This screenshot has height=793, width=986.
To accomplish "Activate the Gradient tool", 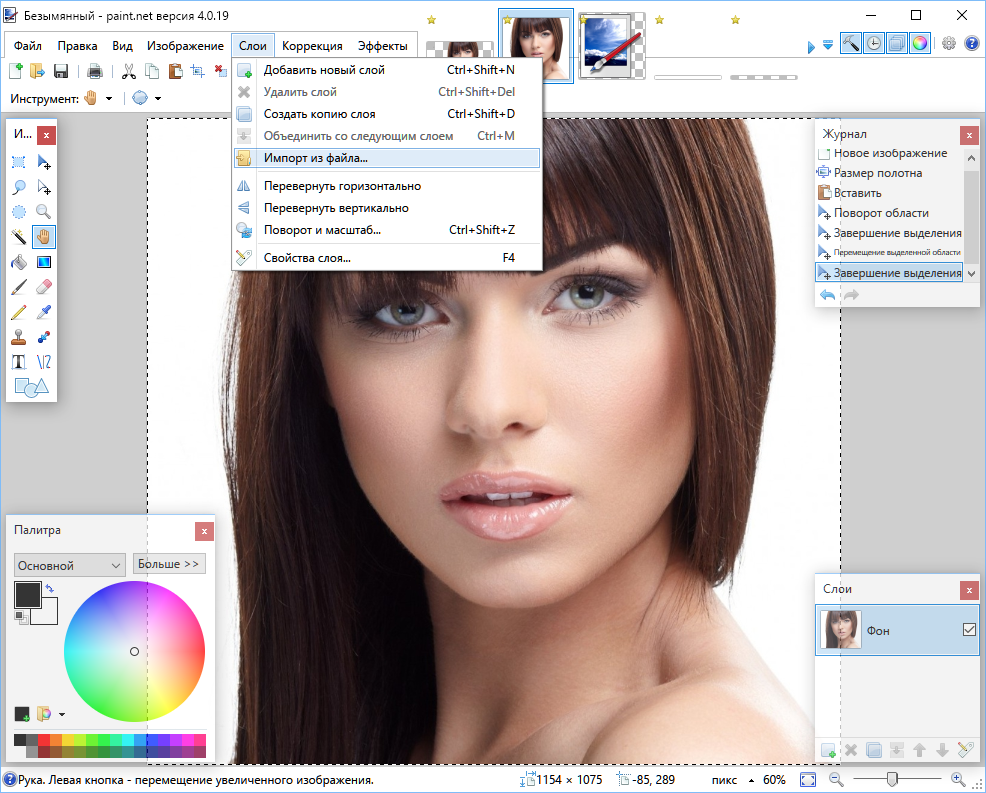I will [x=44, y=262].
